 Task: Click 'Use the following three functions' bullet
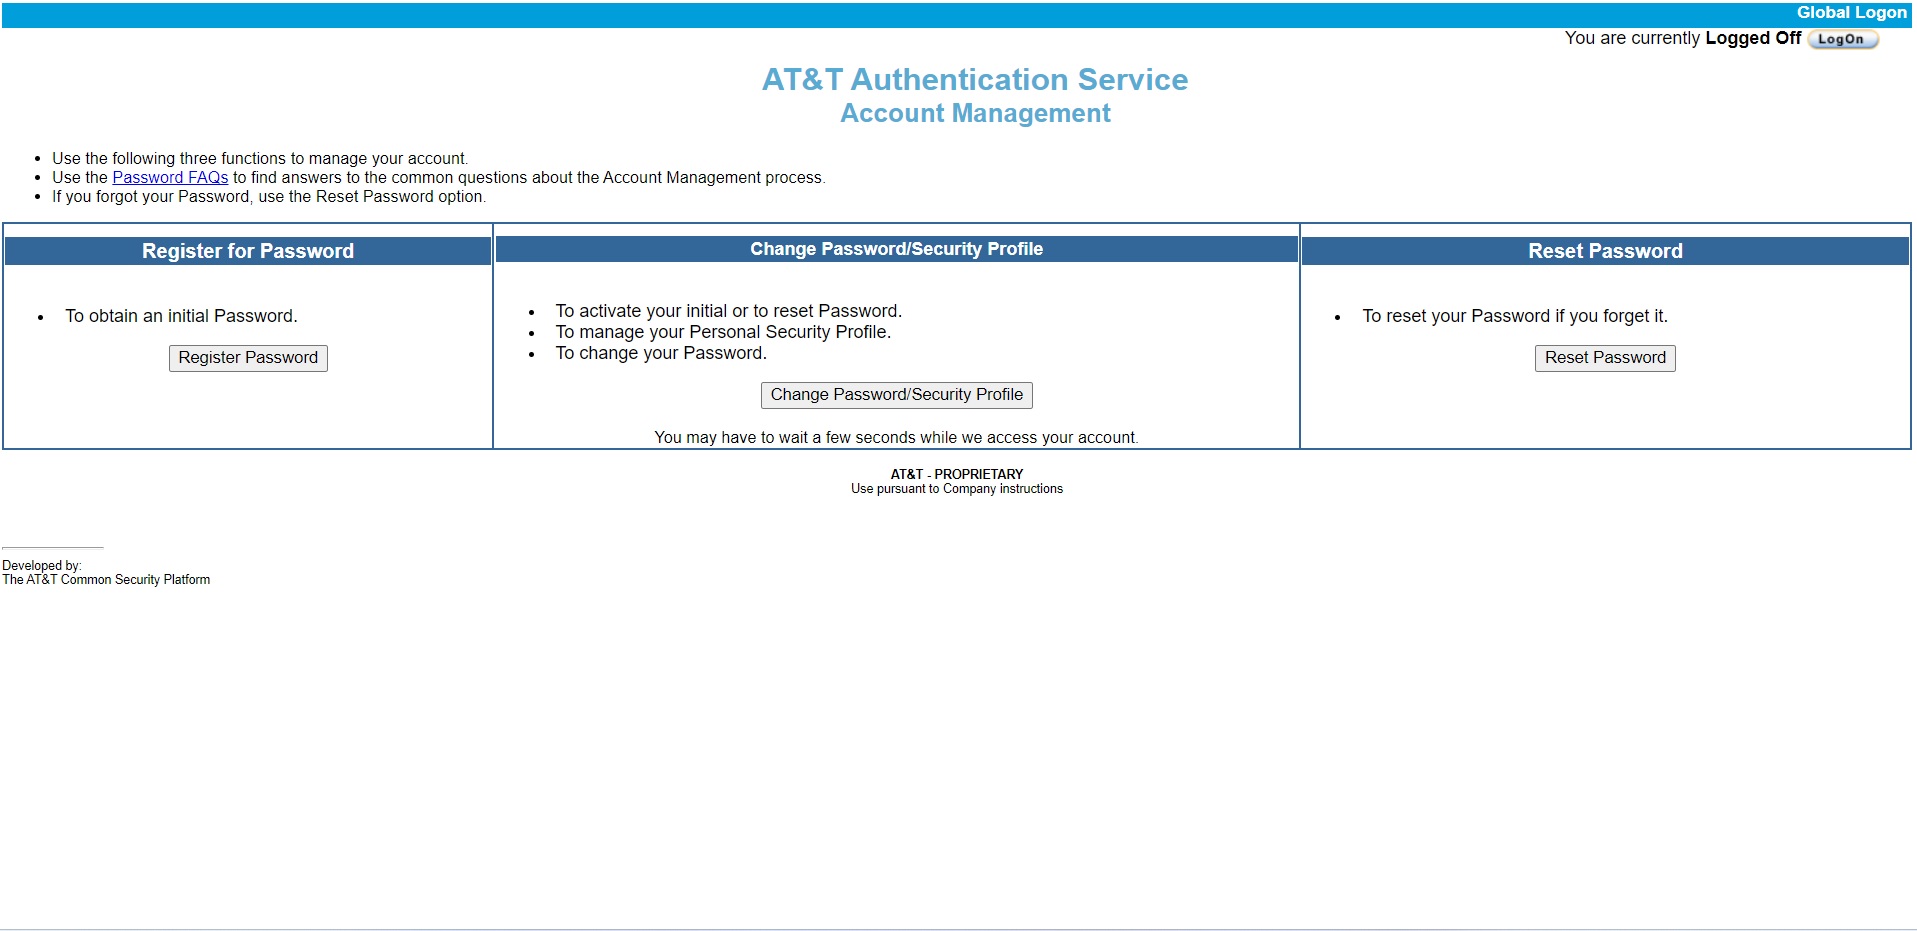(260, 158)
